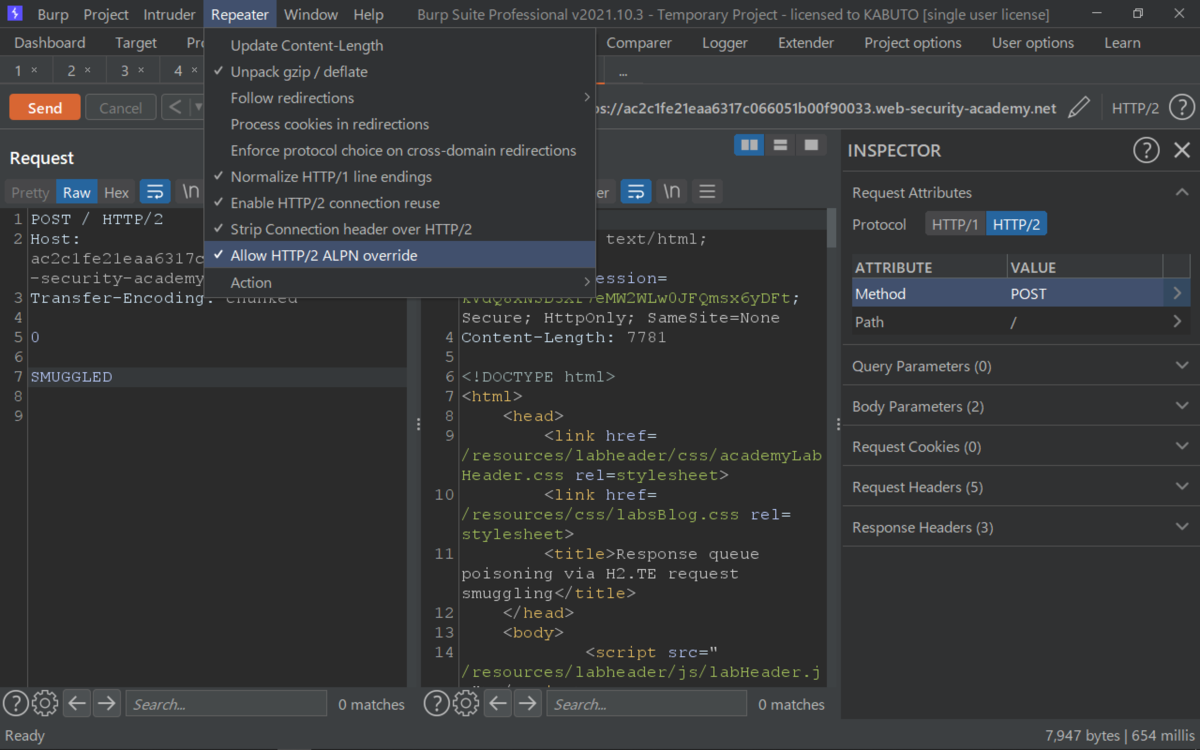Toggle Normalize HTTP/1 line endings
The height and width of the screenshot is (750, 1200).
400,176
